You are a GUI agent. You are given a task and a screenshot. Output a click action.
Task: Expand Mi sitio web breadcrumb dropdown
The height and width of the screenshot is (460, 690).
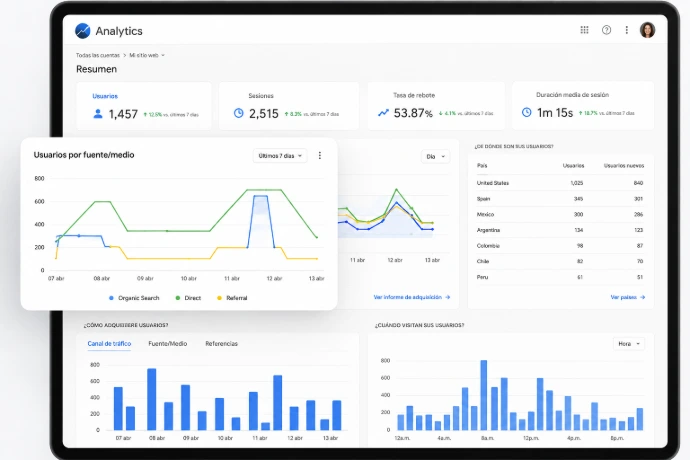pyautogui.click(x=147, y=55)
